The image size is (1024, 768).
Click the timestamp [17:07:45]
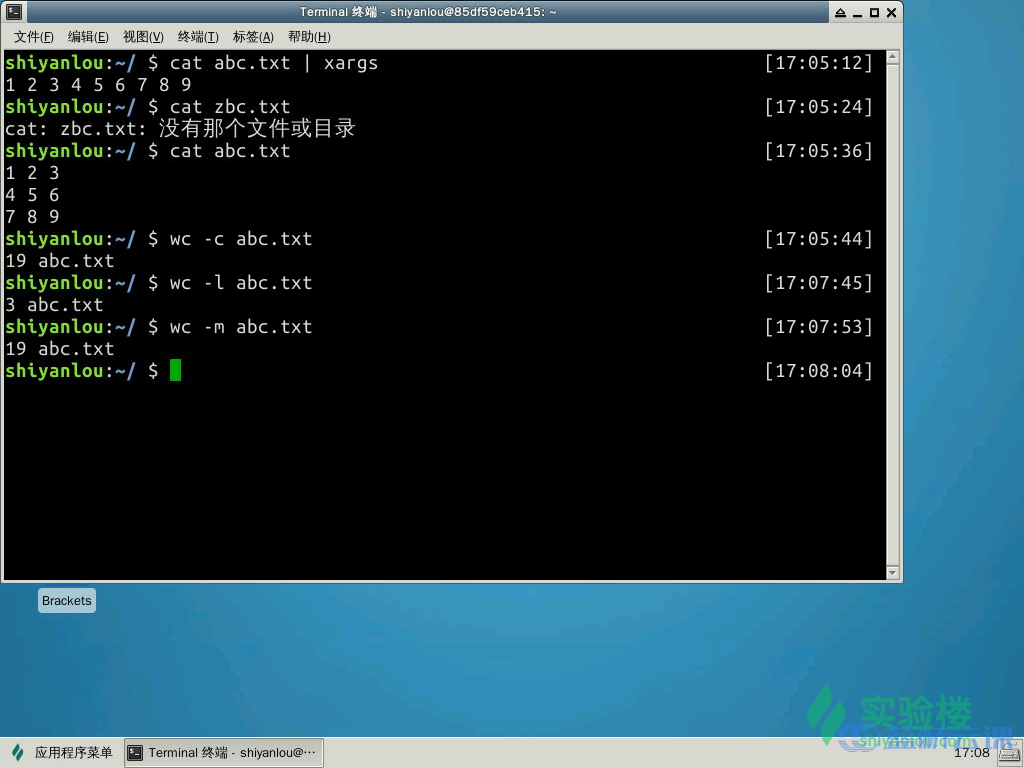click(818, 283)
